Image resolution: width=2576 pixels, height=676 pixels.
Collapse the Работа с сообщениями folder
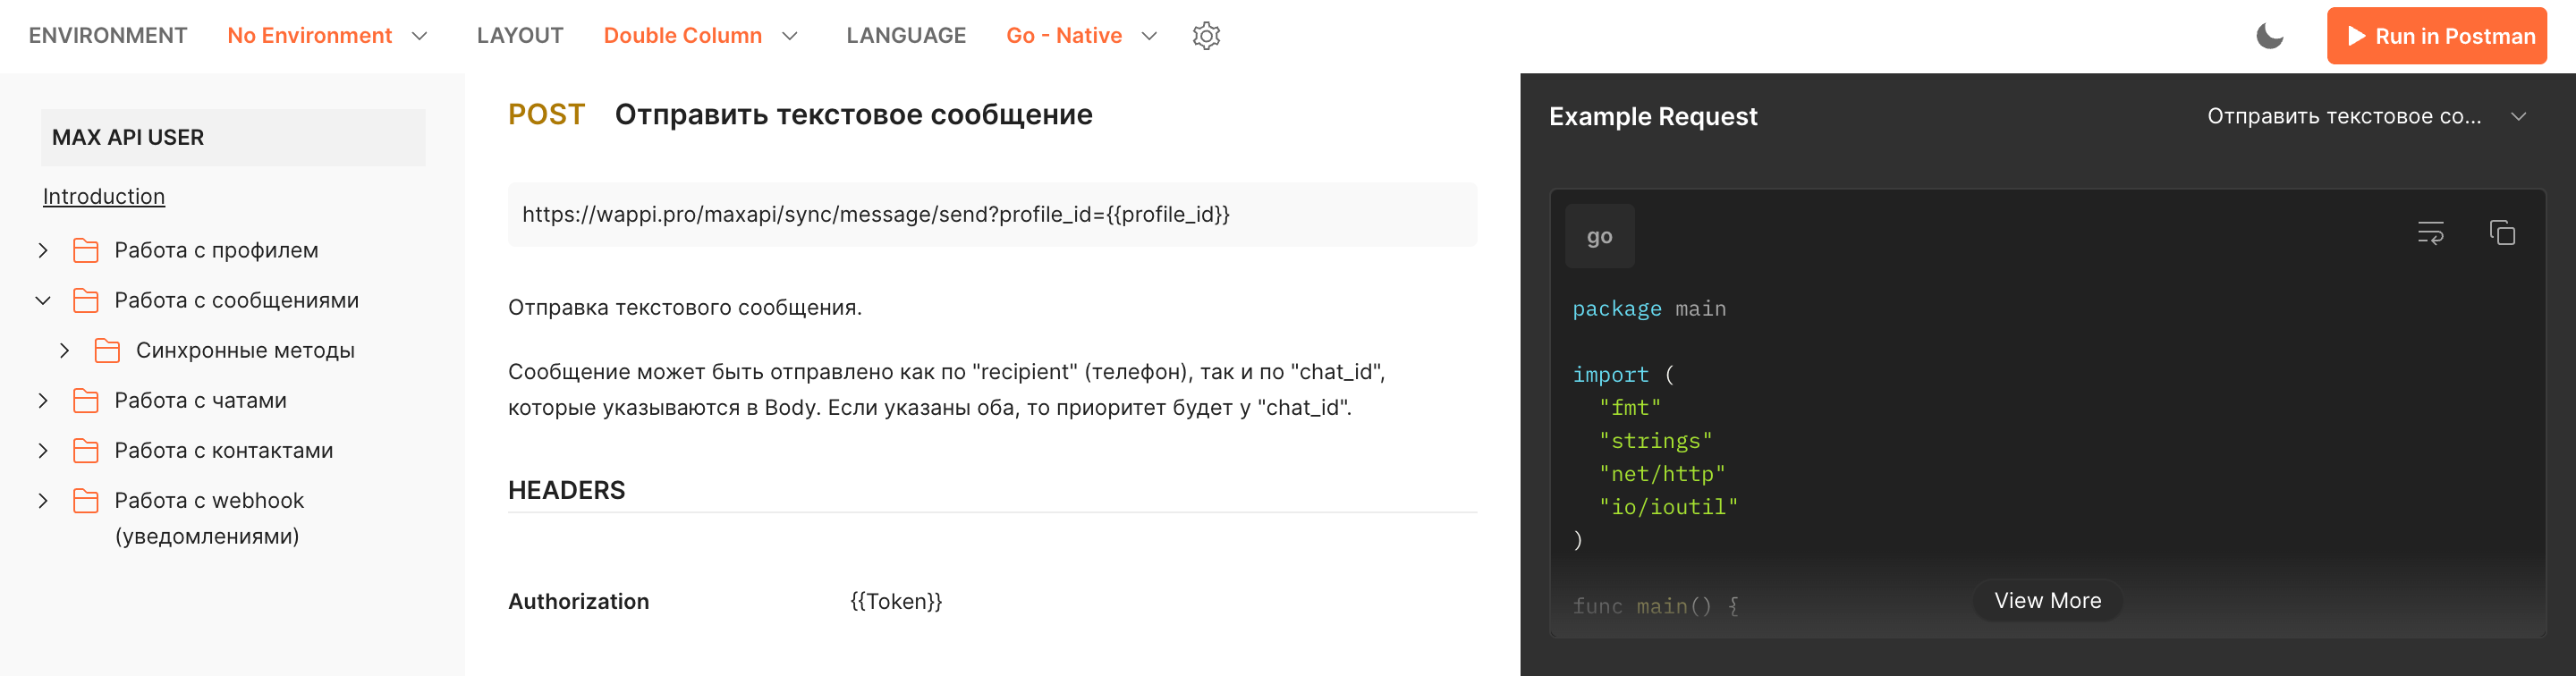point(43,300)
